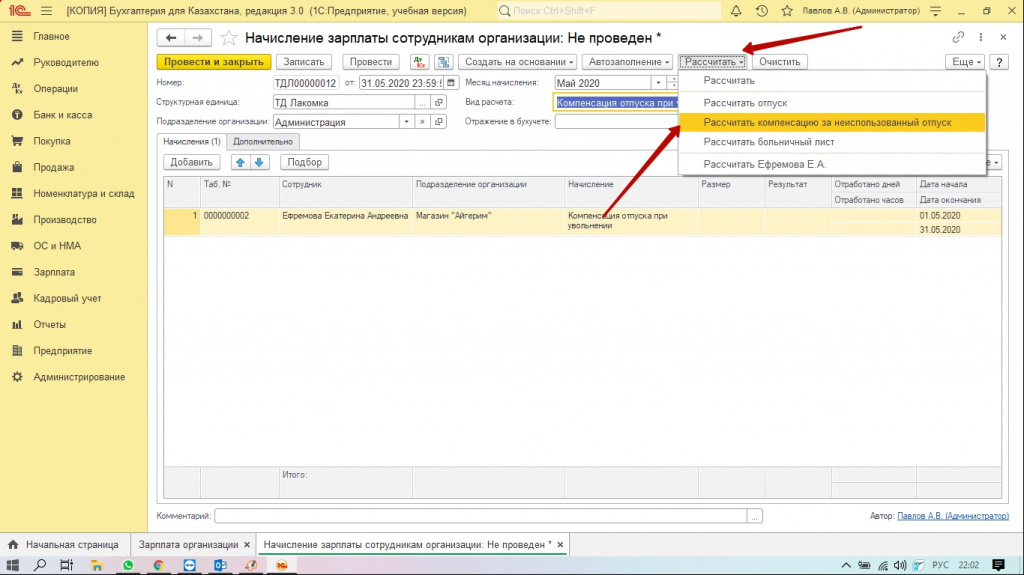
Task: Clear the Подразделение организации field
Action: [423, 122]
